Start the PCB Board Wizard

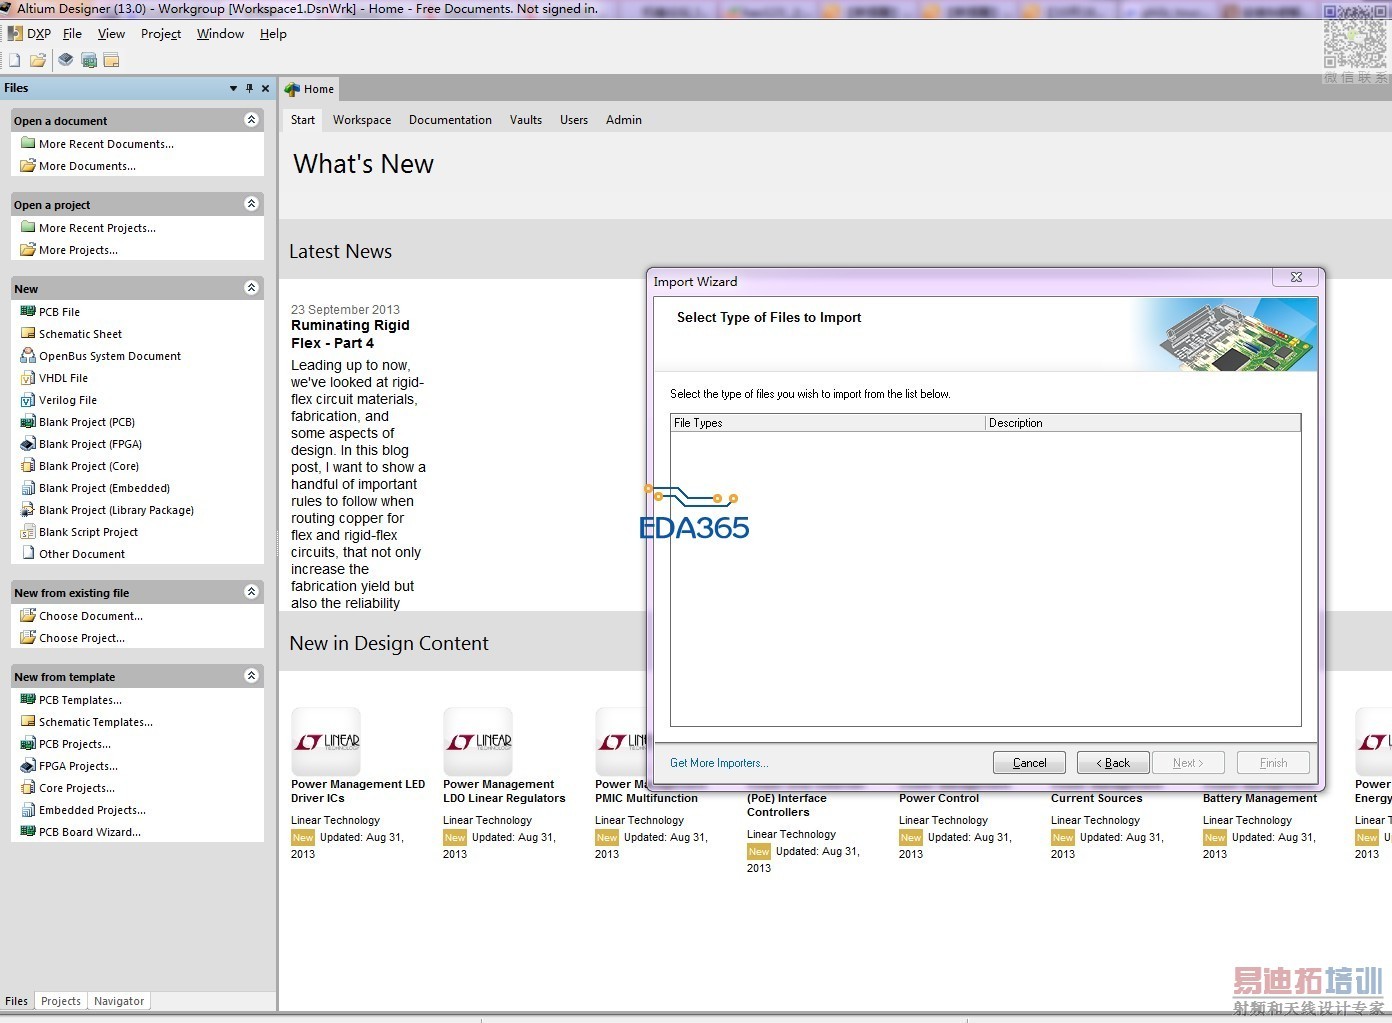[89, 832]
